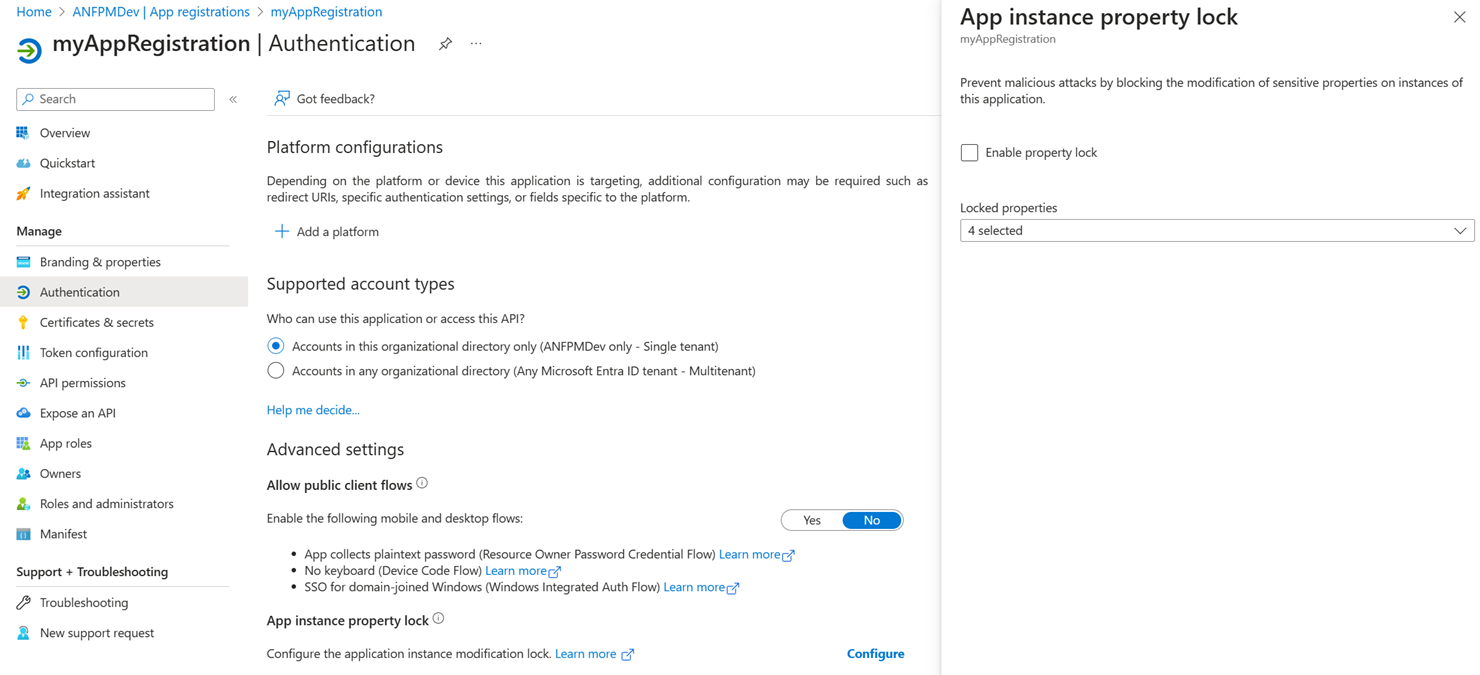Click Add a platform button
The height and width of the screenshot is (675, 1480).
coord(327,231)
